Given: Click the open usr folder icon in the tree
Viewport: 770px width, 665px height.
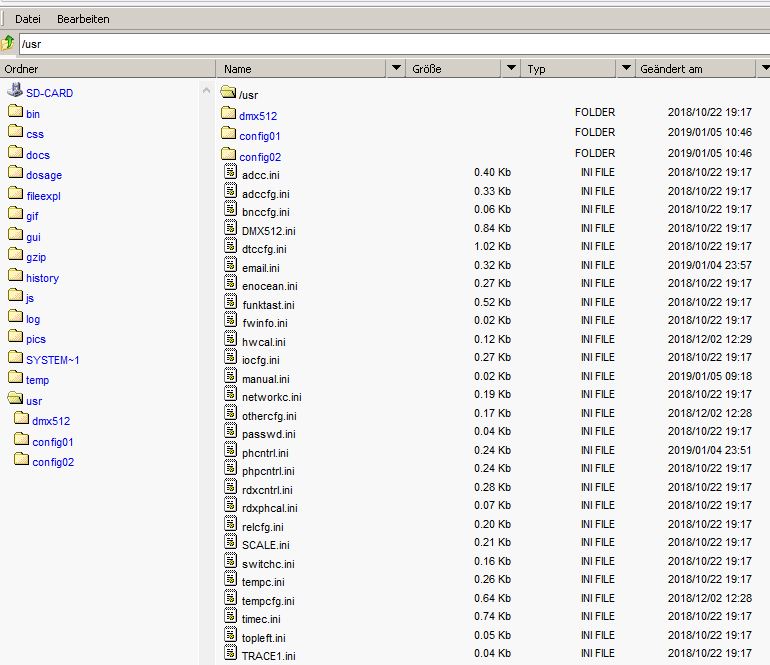Looking at the screenshot, I should click(x=15, y=397).
